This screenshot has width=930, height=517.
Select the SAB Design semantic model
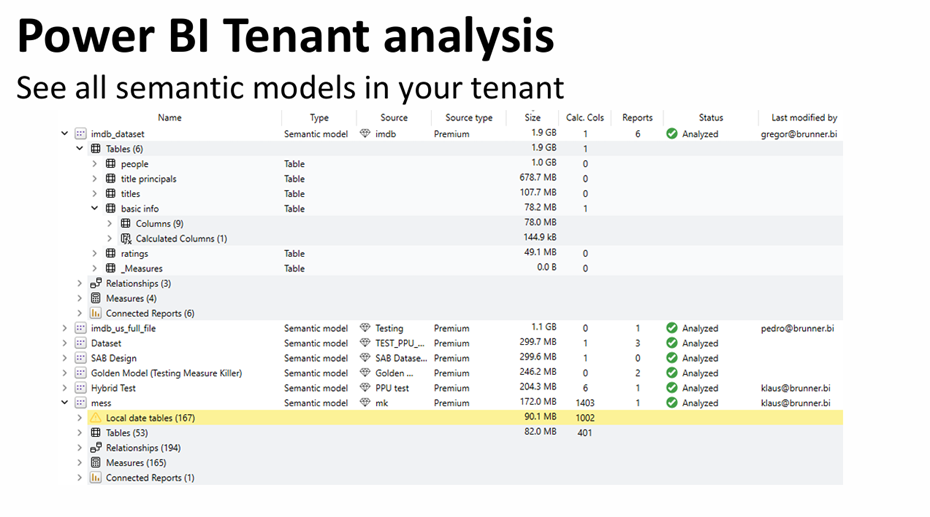pos(113,358)
